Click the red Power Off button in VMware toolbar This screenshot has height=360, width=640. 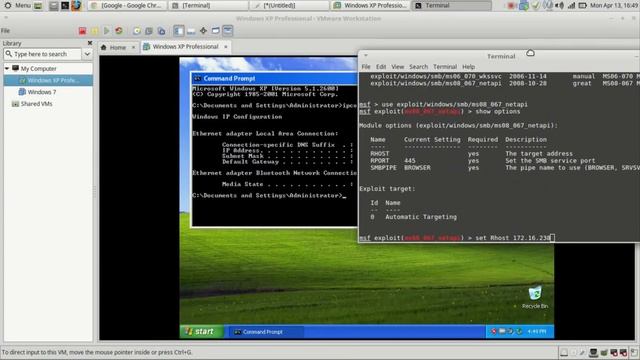tap(82, 31)
